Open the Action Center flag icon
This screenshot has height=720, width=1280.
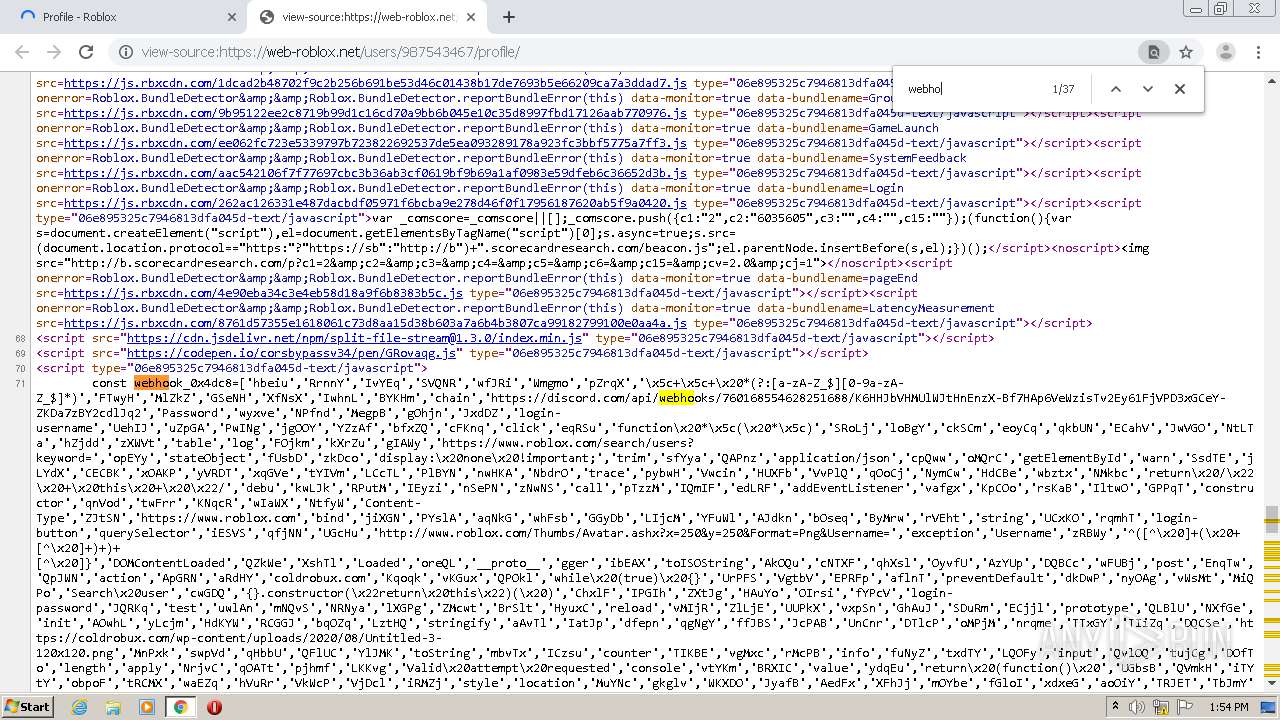click(1187, 707)
